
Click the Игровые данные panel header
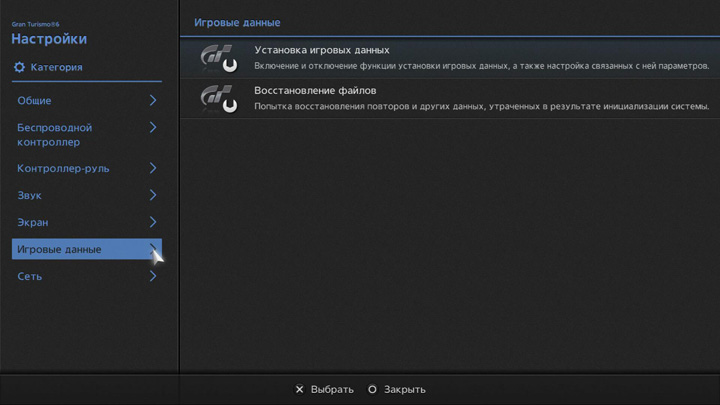coord(236,22)
